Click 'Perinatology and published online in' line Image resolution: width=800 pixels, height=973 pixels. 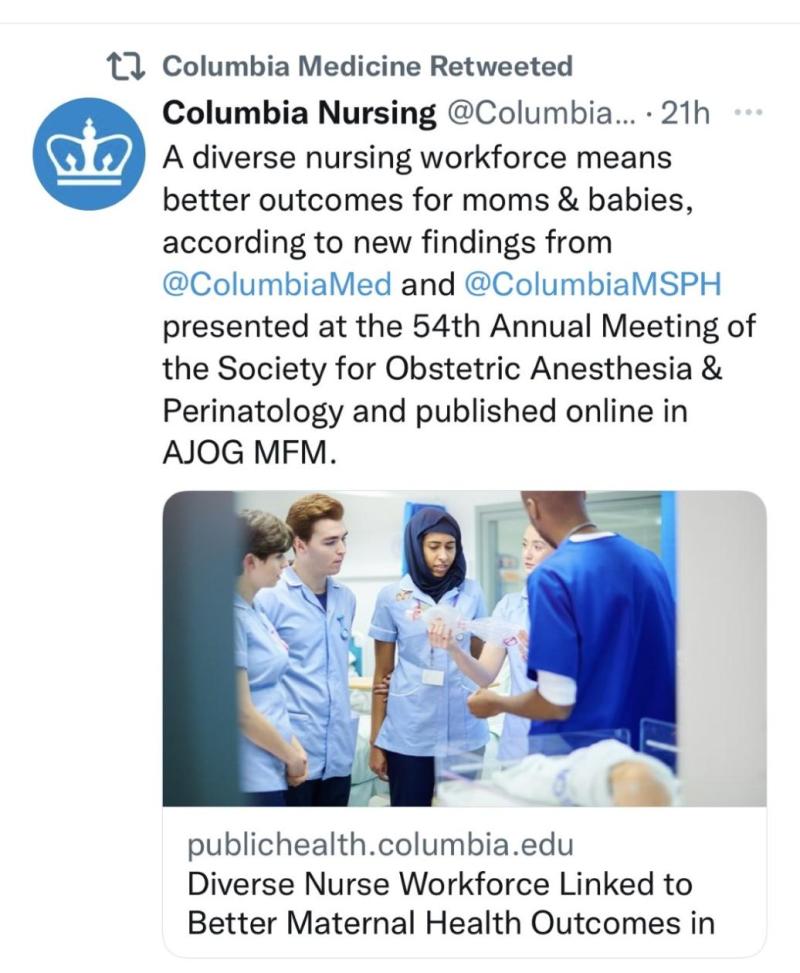coord(425,411)
